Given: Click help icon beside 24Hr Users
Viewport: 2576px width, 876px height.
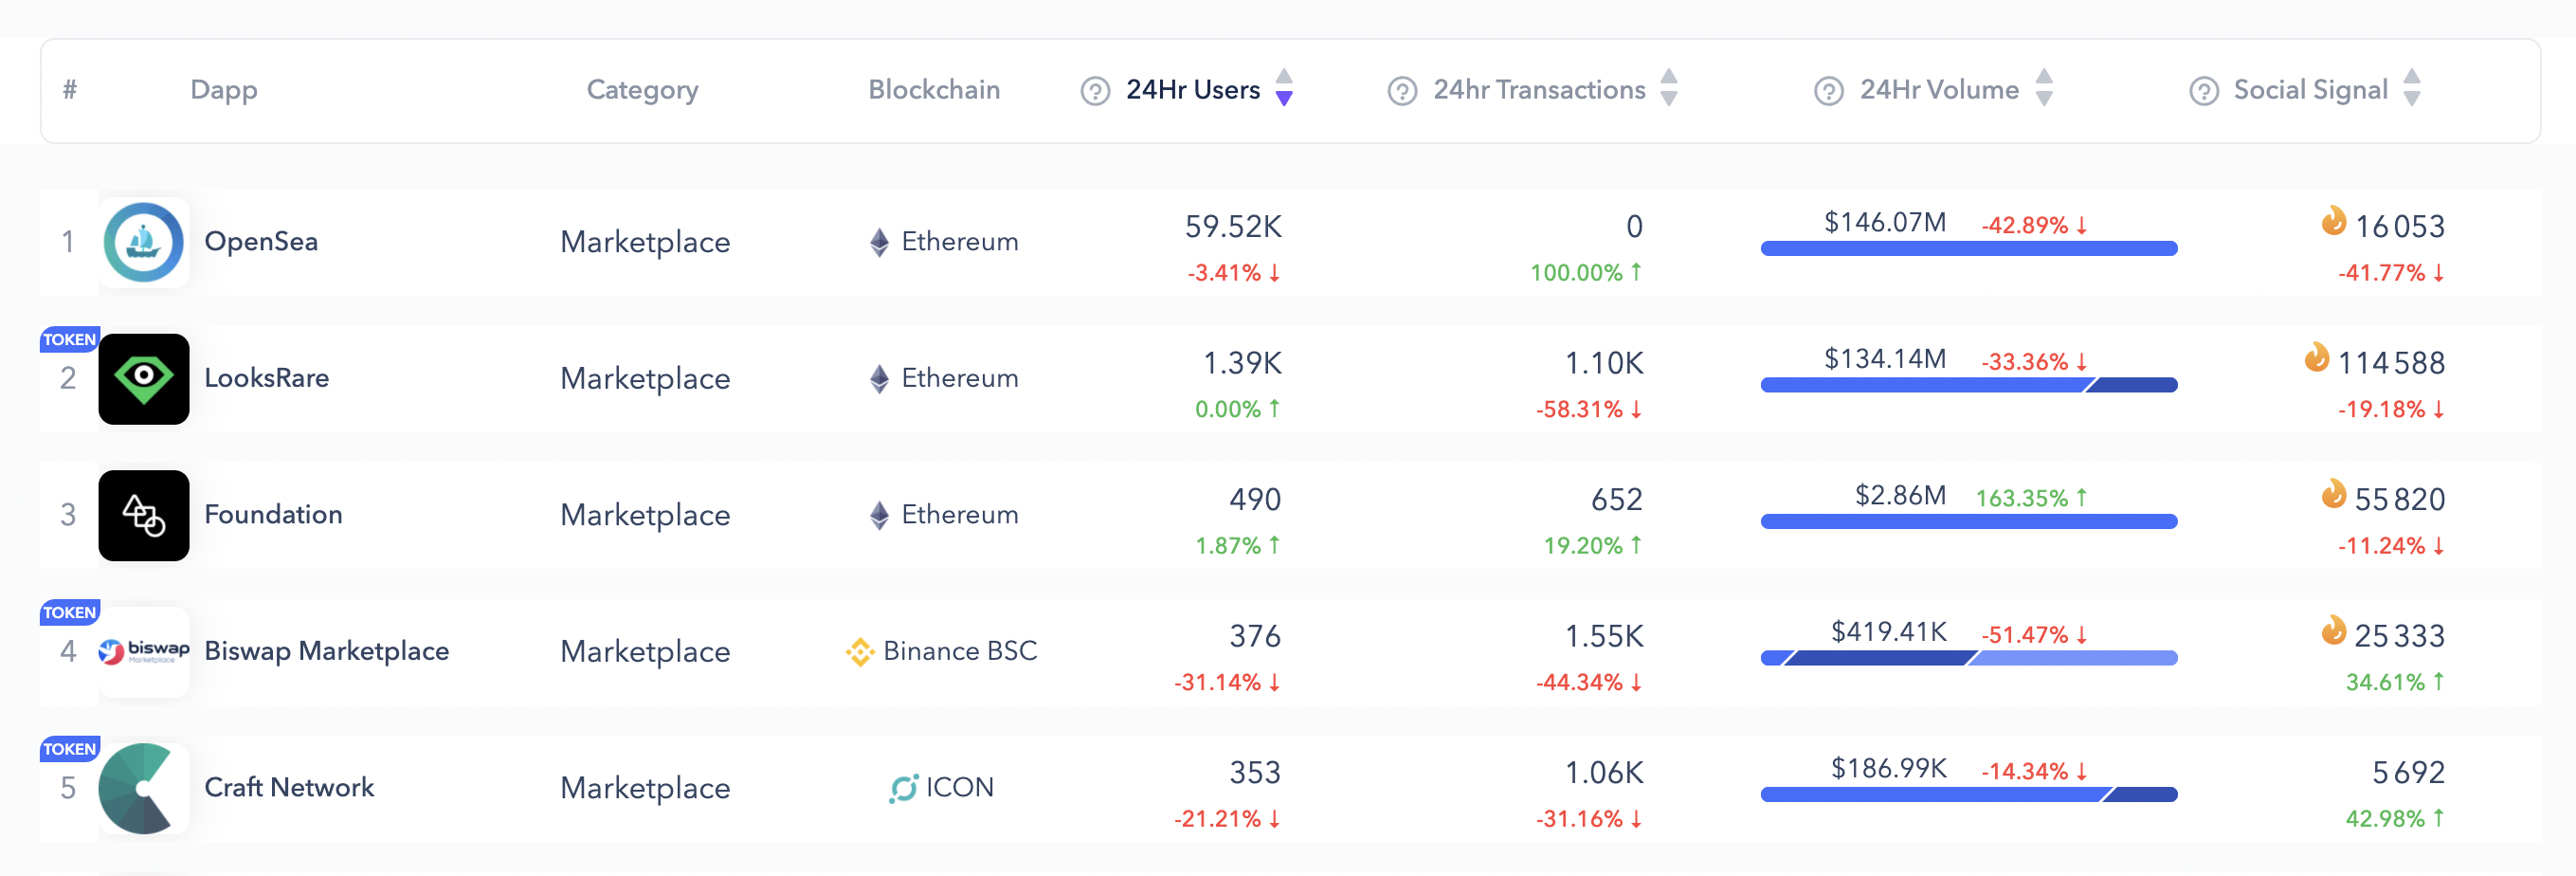Looking at the screenshot, I should 1095,91.
